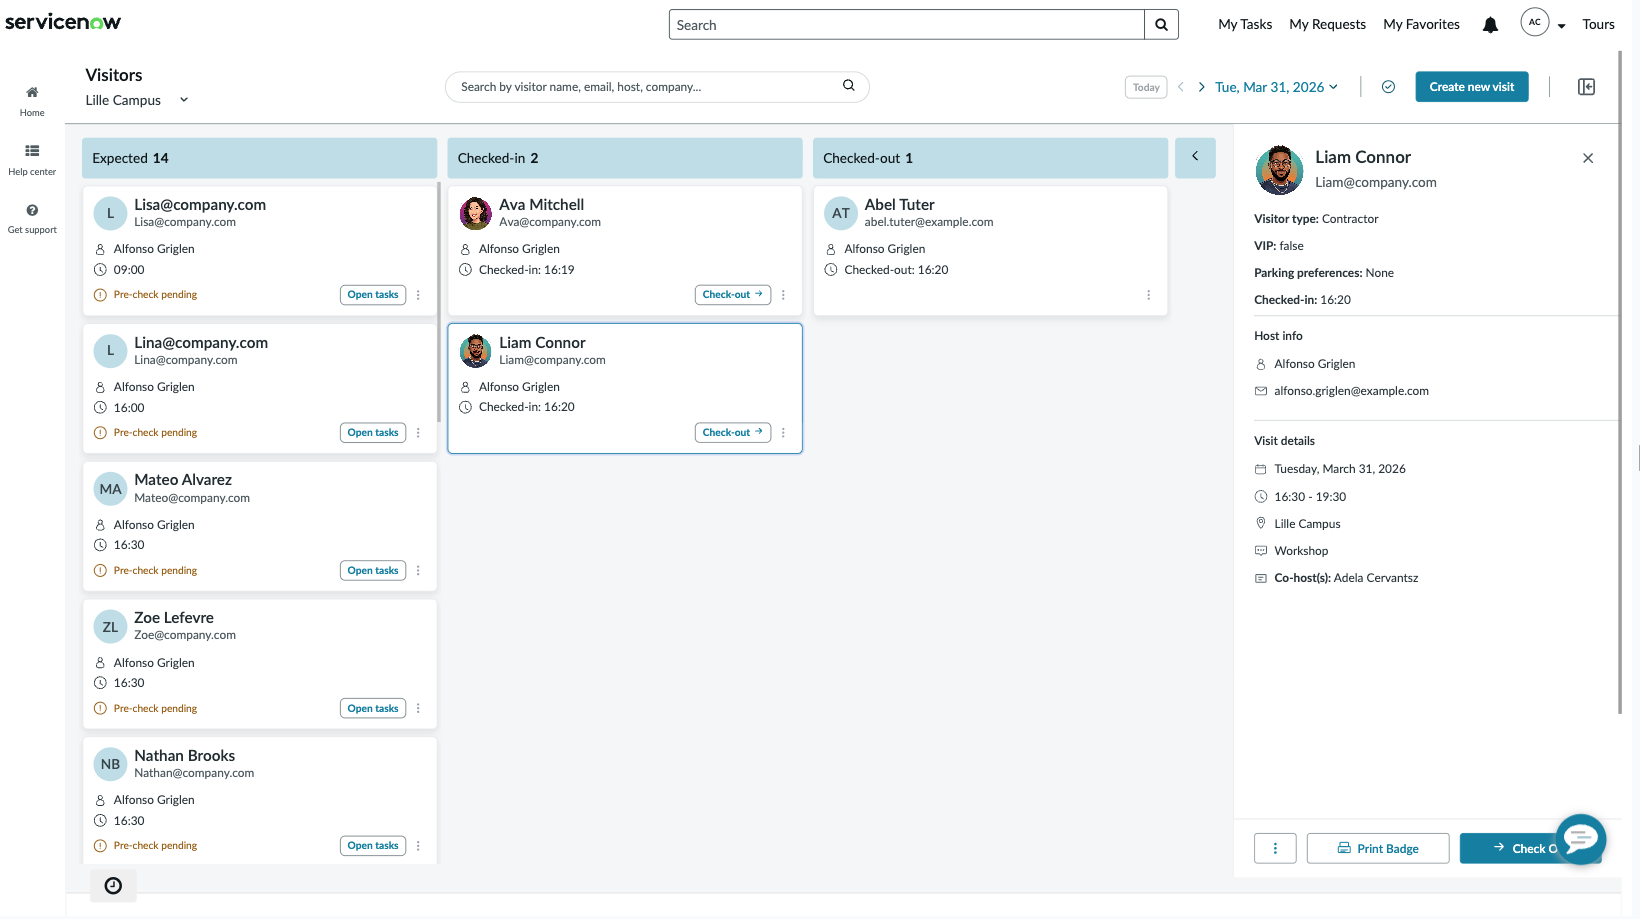
Task: Close the Liam Connor detail panel
Action: pyautogui.click(x=1588, y=158)
